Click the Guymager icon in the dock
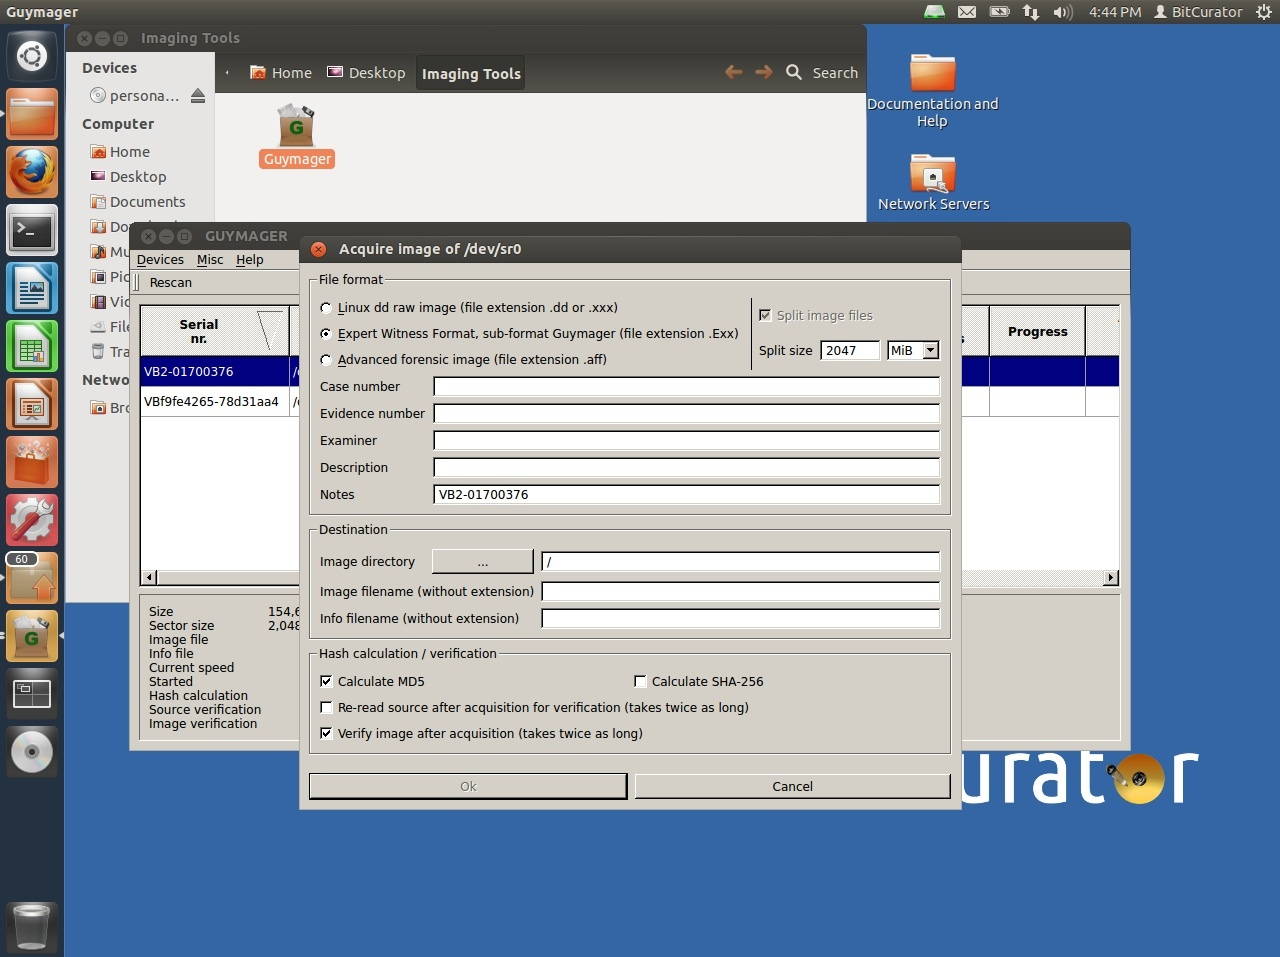1280x957 pixels. [x=32, y=636]
